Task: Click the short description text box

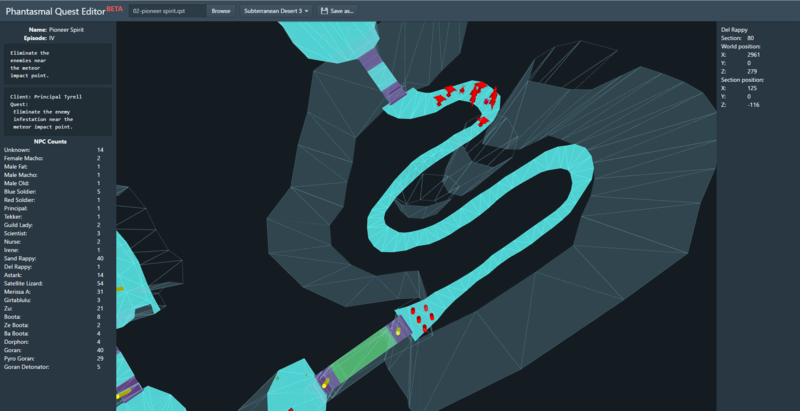Action: coord(58,64)
